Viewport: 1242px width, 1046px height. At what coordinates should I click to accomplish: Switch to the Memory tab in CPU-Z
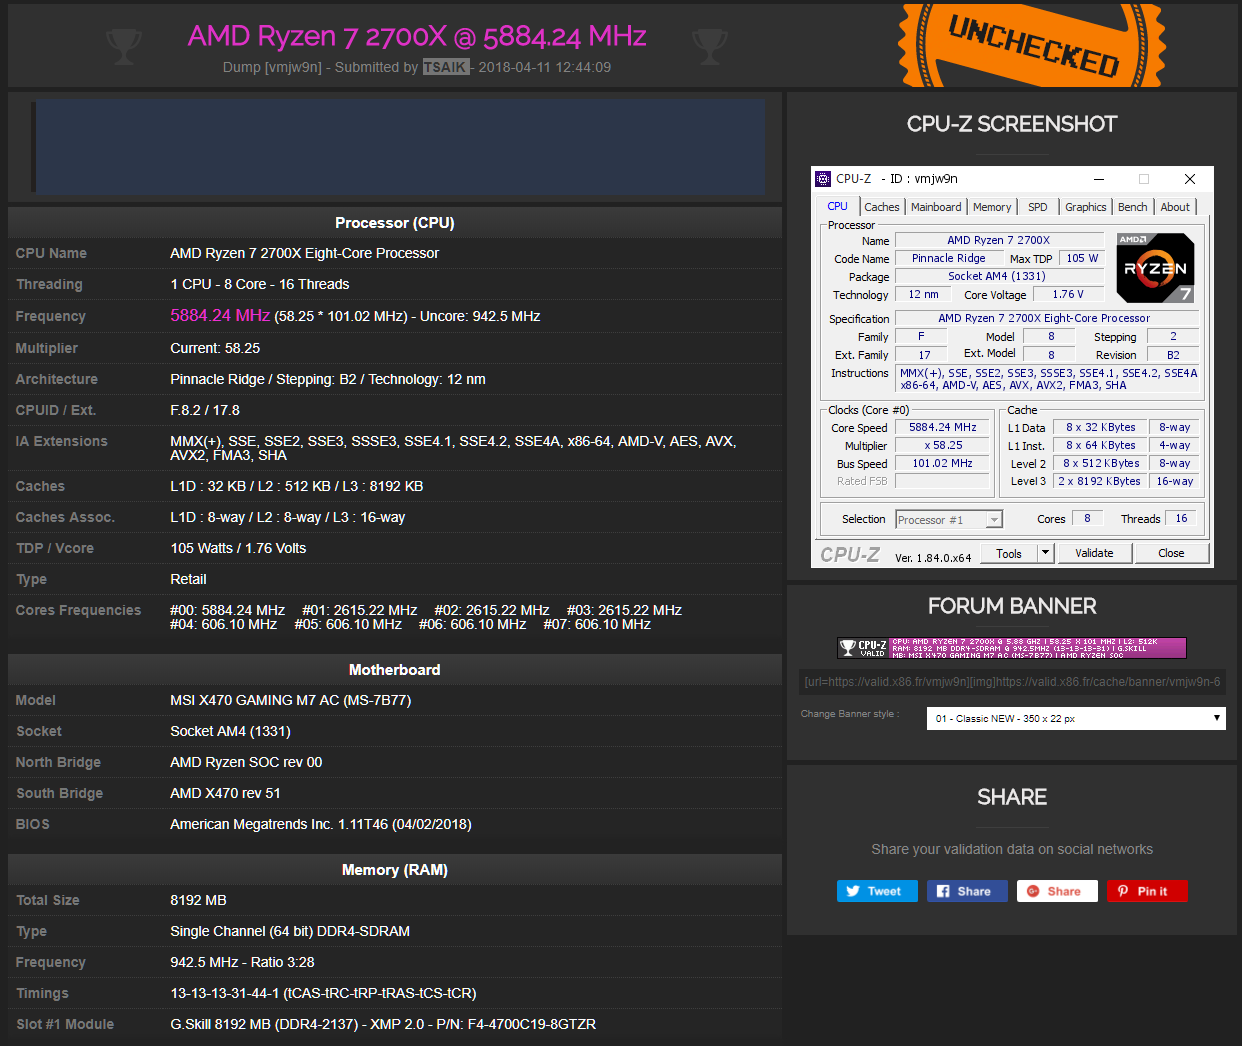click(991, 206)
